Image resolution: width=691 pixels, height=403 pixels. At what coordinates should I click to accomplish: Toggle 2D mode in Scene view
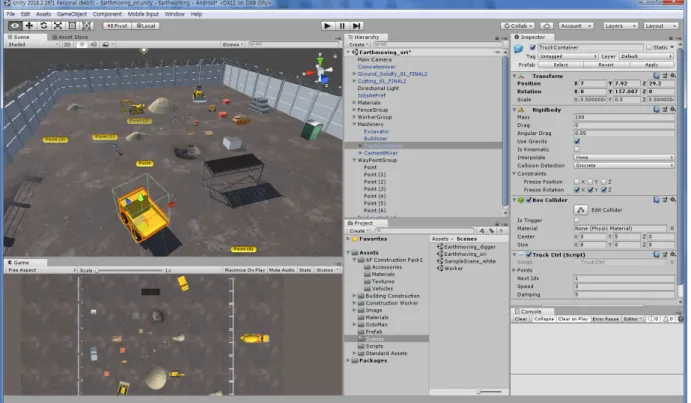(67, 44)
